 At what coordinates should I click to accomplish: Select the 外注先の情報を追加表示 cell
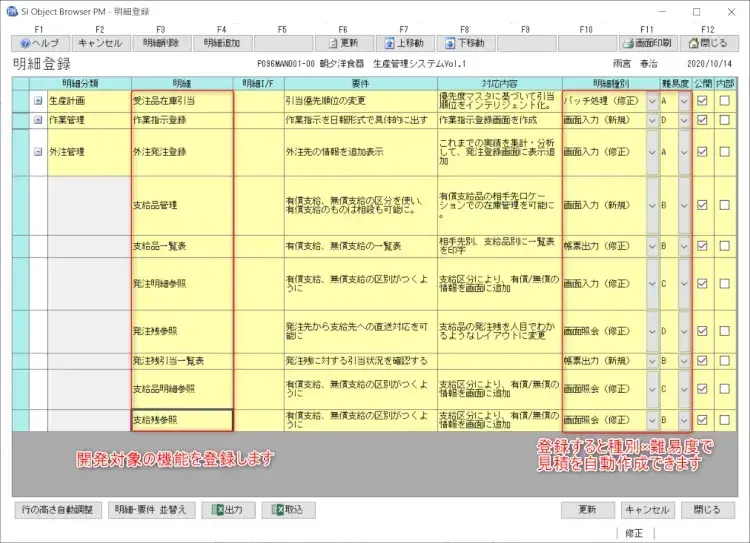(361, 152)
